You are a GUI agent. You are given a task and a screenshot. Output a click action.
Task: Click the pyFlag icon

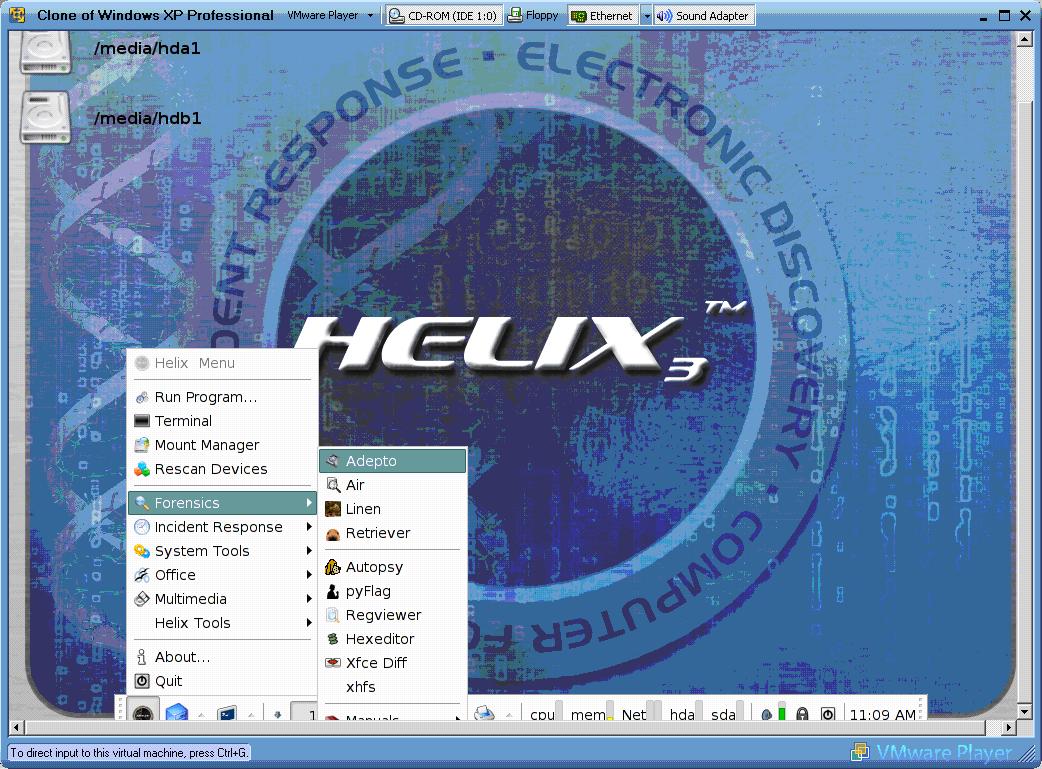coord(333,591)
